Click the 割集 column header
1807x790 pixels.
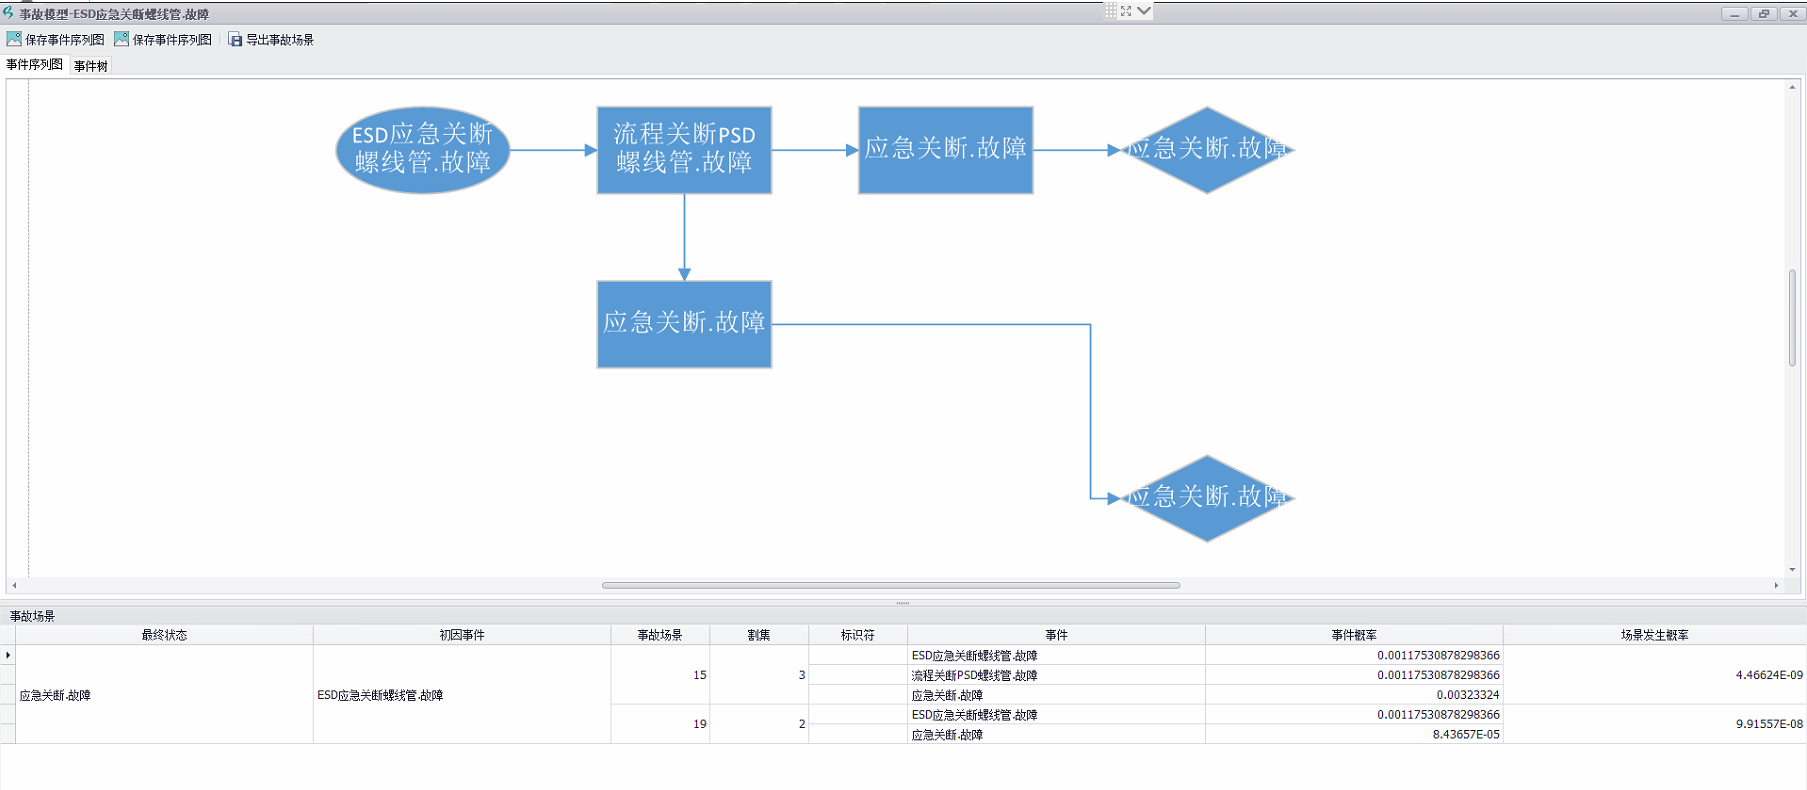coord(759,635)
